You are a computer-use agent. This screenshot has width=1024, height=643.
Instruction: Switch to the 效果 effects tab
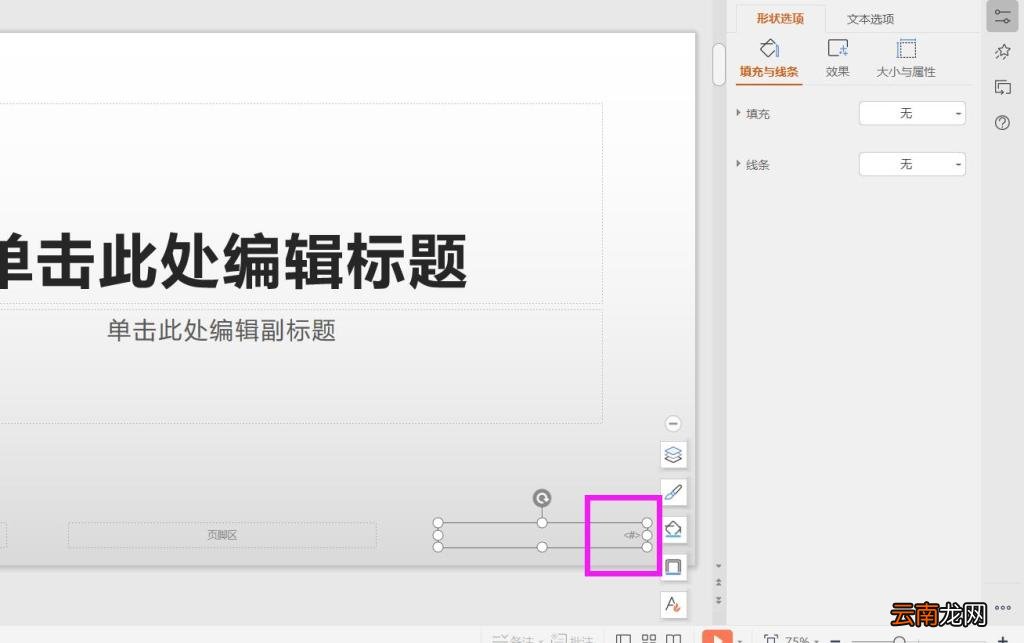point(837,57)
